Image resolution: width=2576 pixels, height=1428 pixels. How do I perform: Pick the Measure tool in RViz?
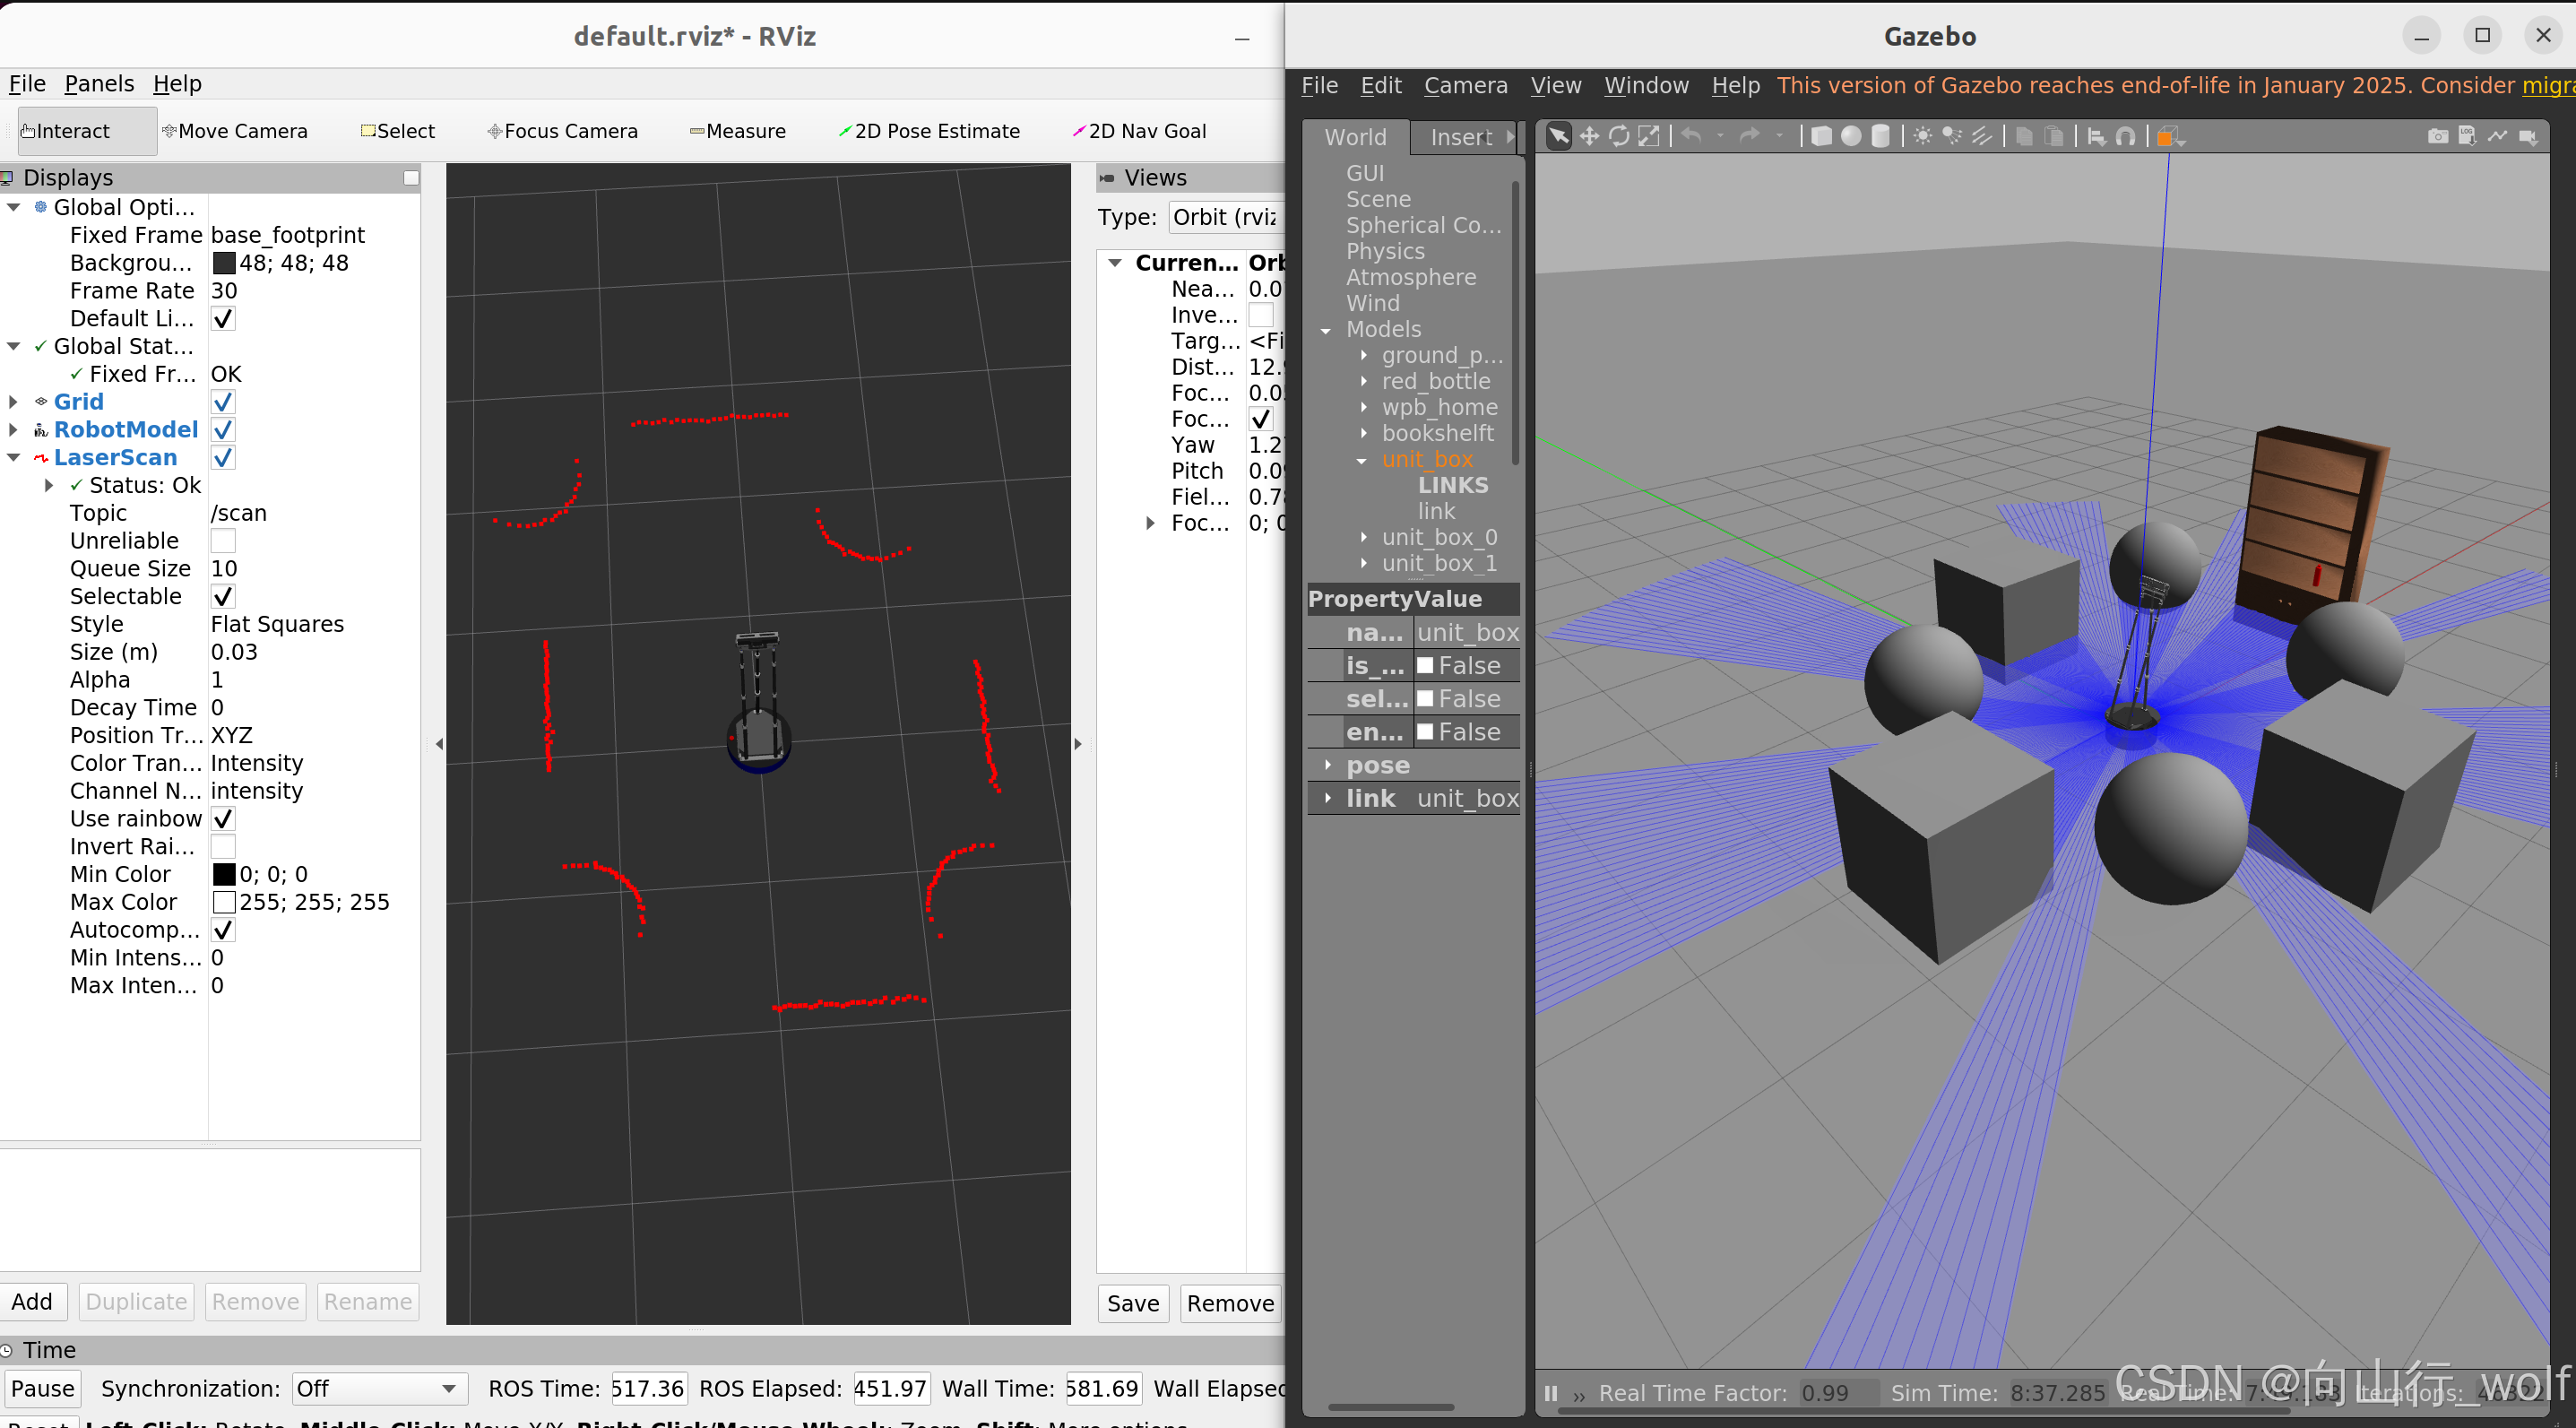pos(738,131)
